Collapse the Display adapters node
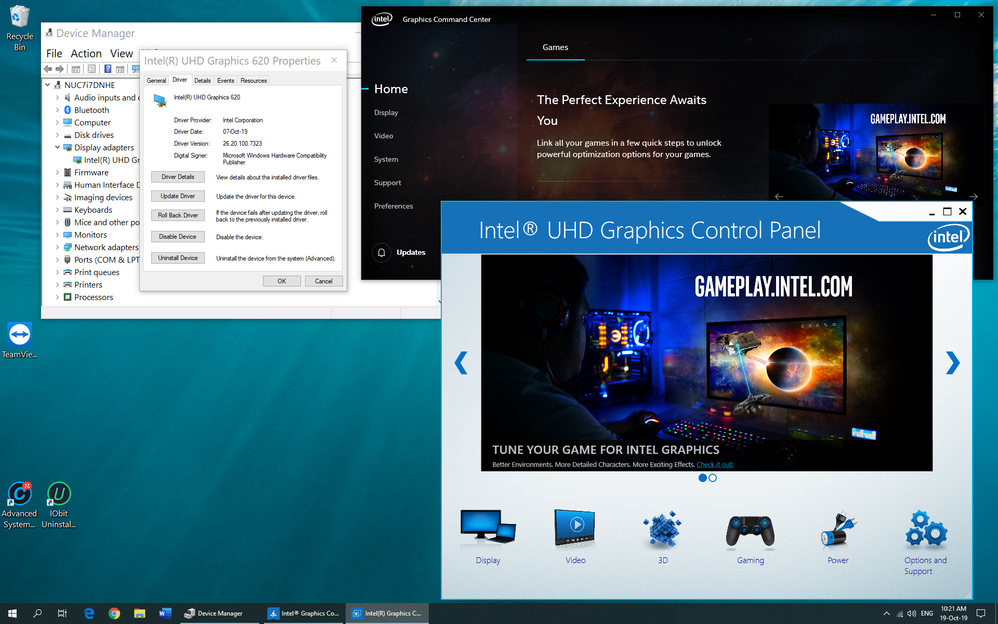998x624 pixels. pos(57,147)
